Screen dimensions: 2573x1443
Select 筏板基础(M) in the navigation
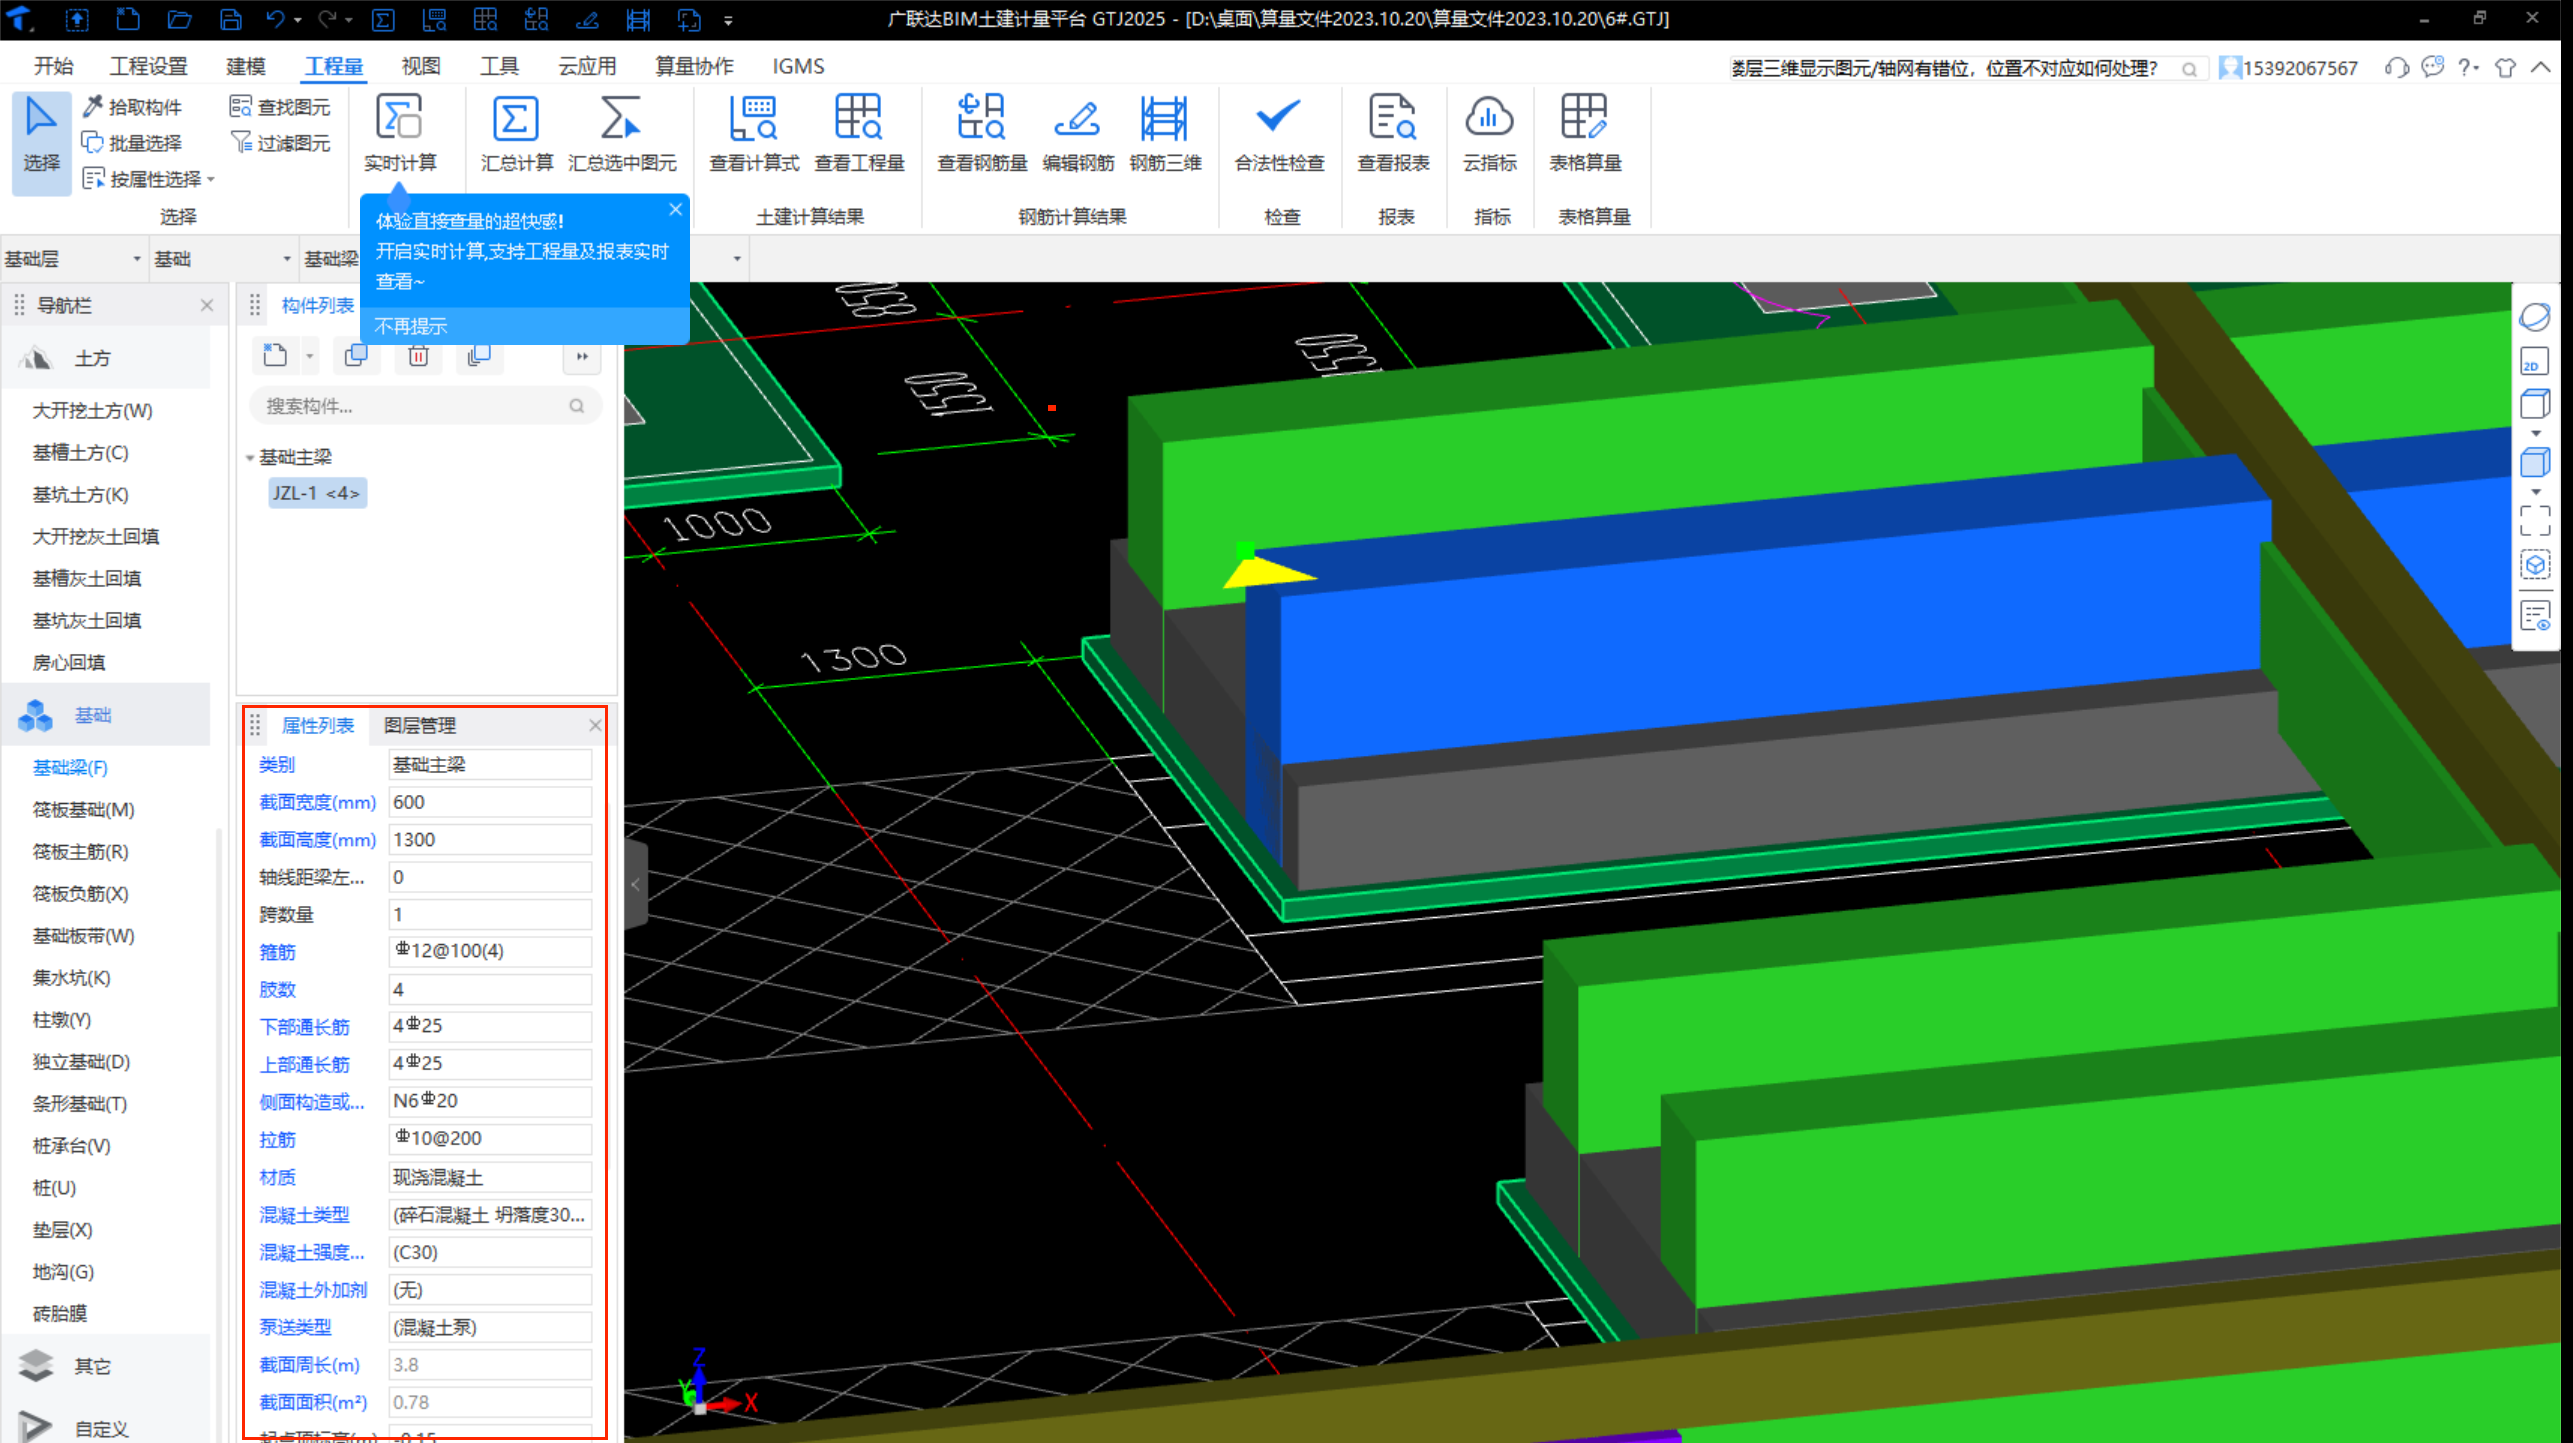tap(83, 809)
